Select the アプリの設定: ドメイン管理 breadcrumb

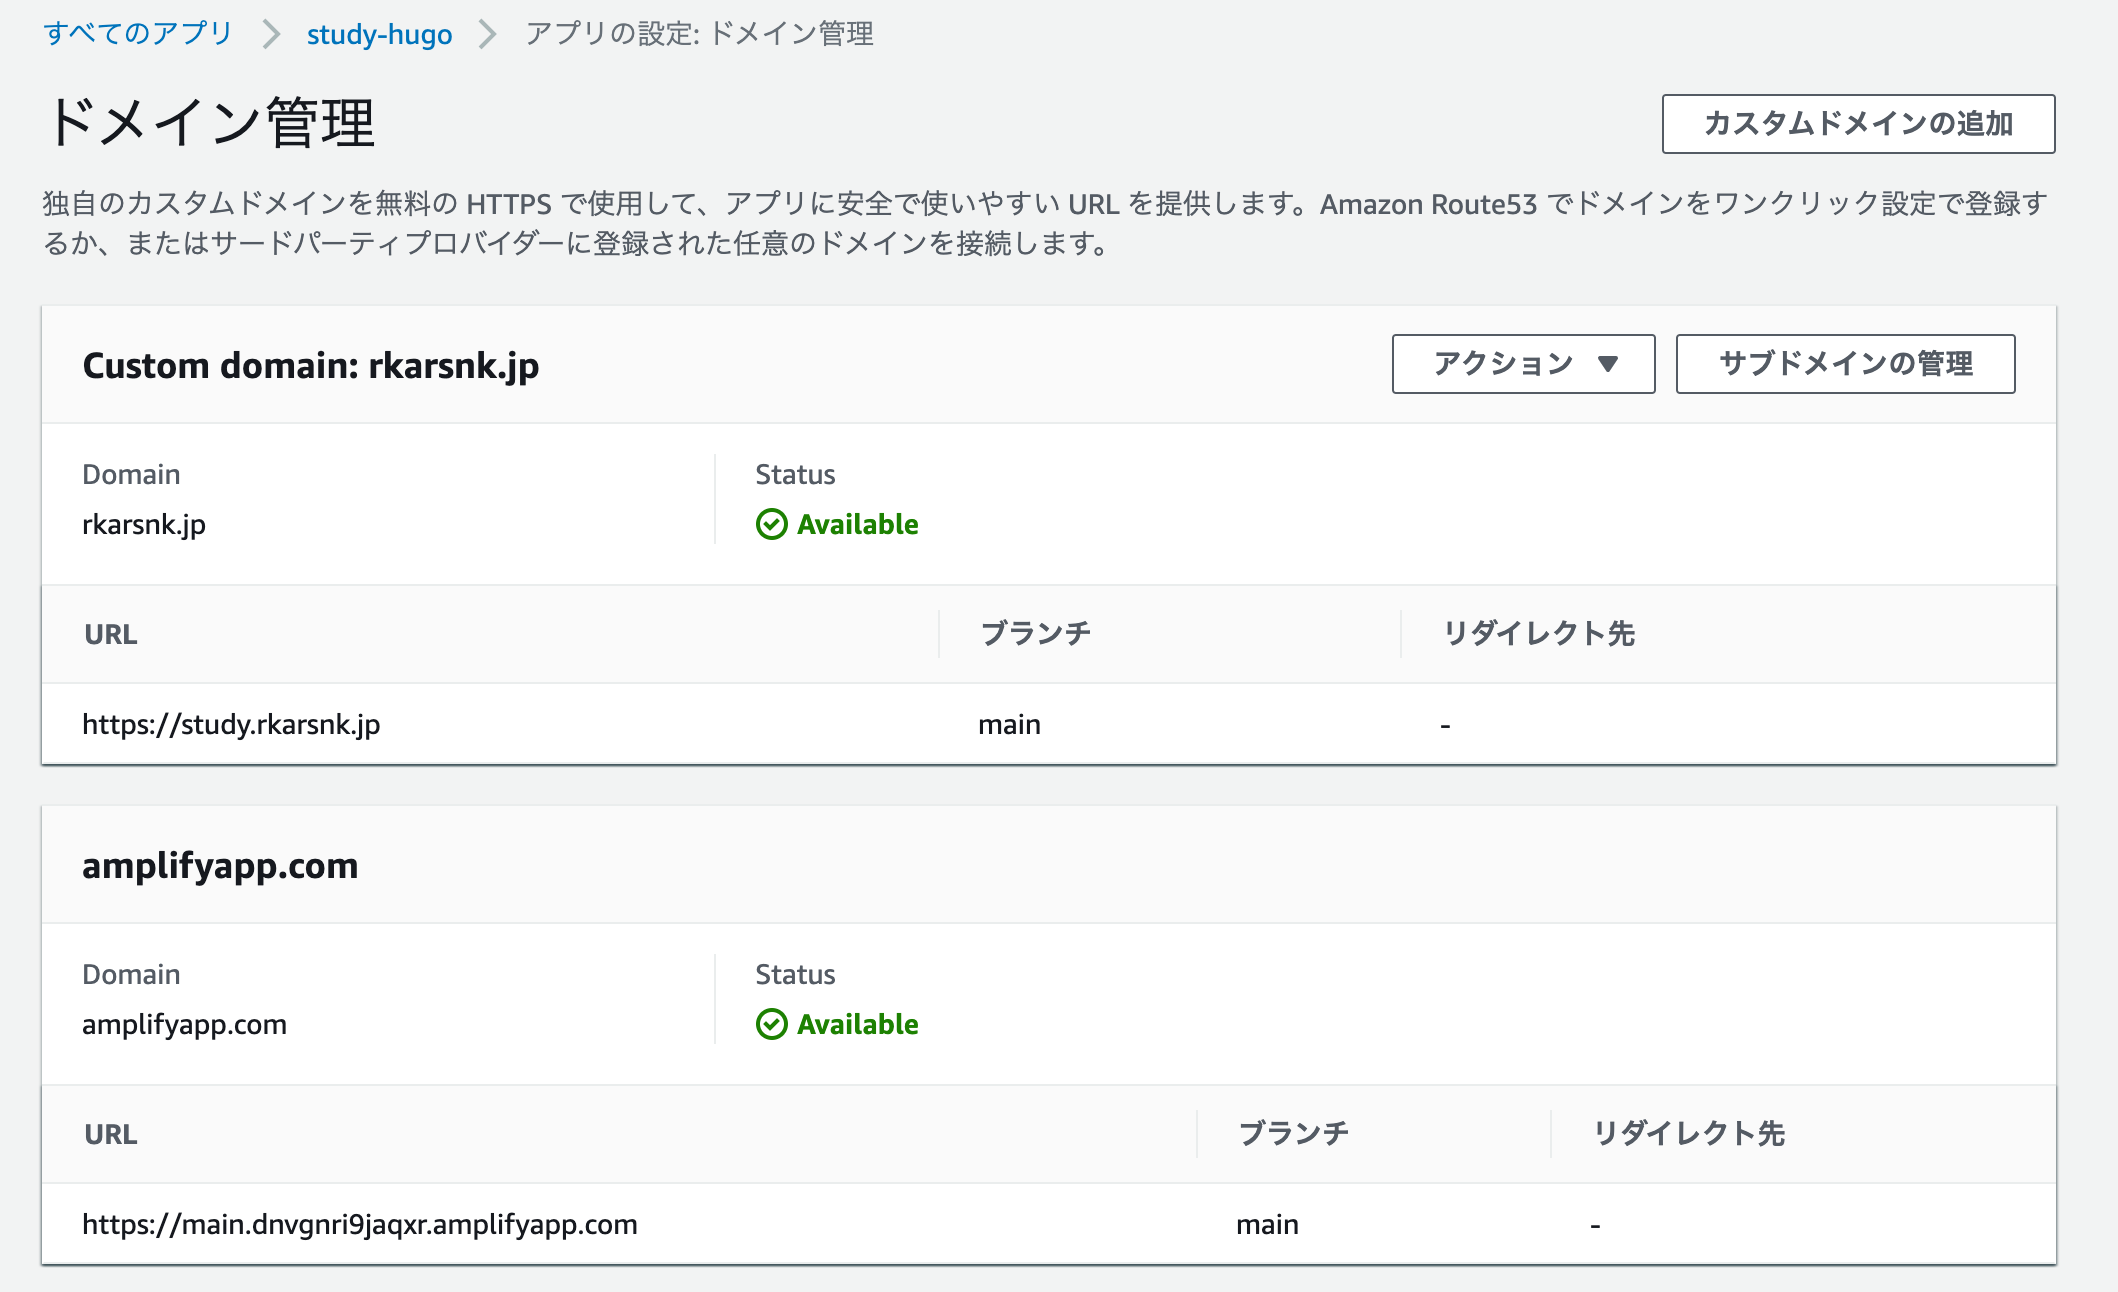pos(699,34)
